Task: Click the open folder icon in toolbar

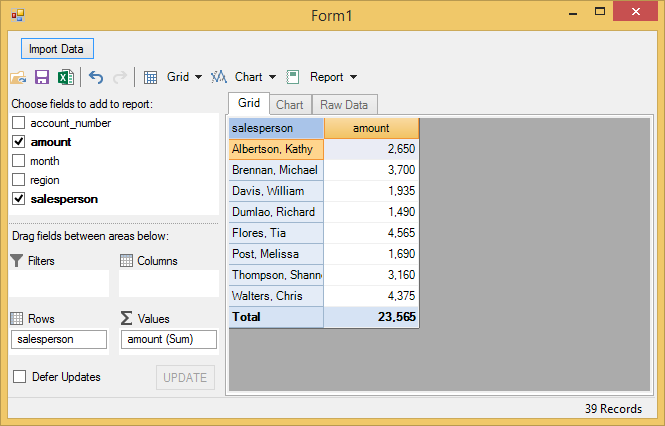Action: pyautogui.click(x=18, y=77)
